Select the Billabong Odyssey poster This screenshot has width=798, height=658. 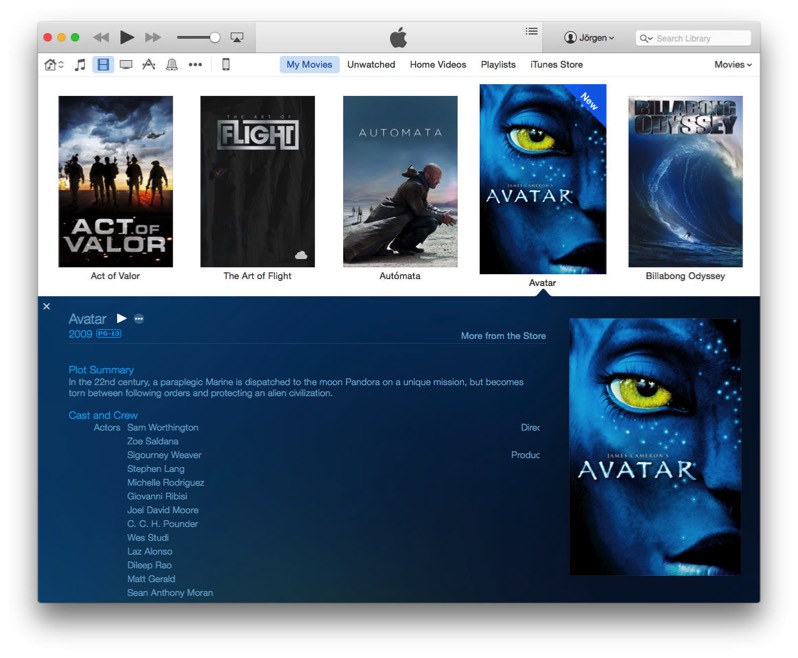[686, 181]
